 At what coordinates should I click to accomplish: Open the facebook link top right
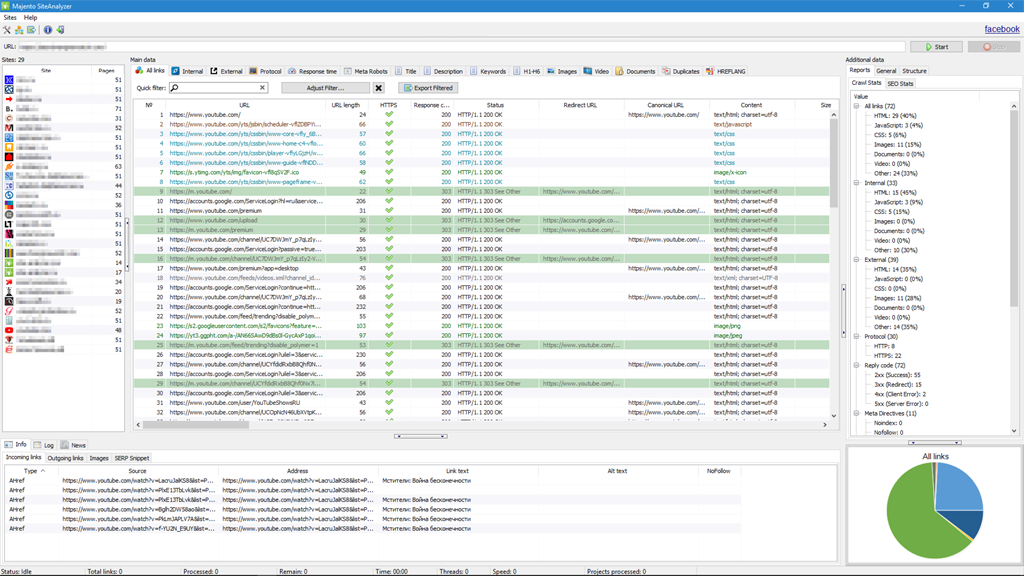tap(1001, 28)
